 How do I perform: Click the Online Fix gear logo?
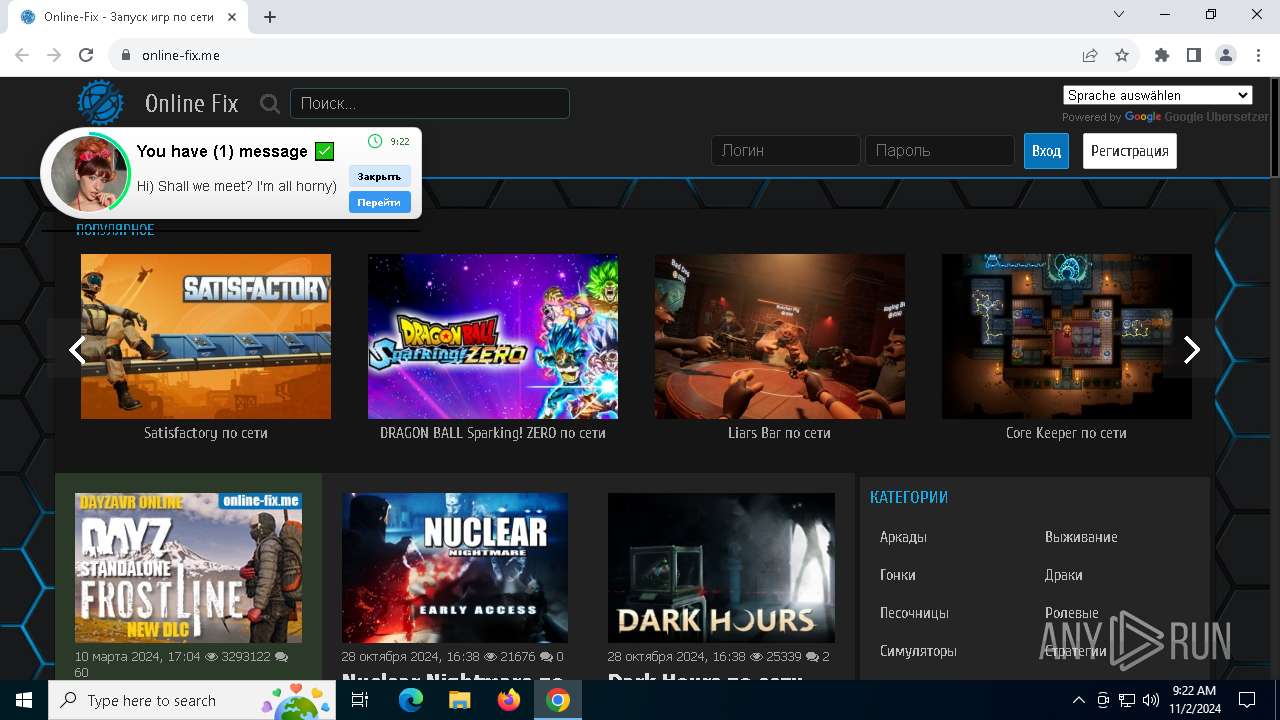tap(101, 103)
